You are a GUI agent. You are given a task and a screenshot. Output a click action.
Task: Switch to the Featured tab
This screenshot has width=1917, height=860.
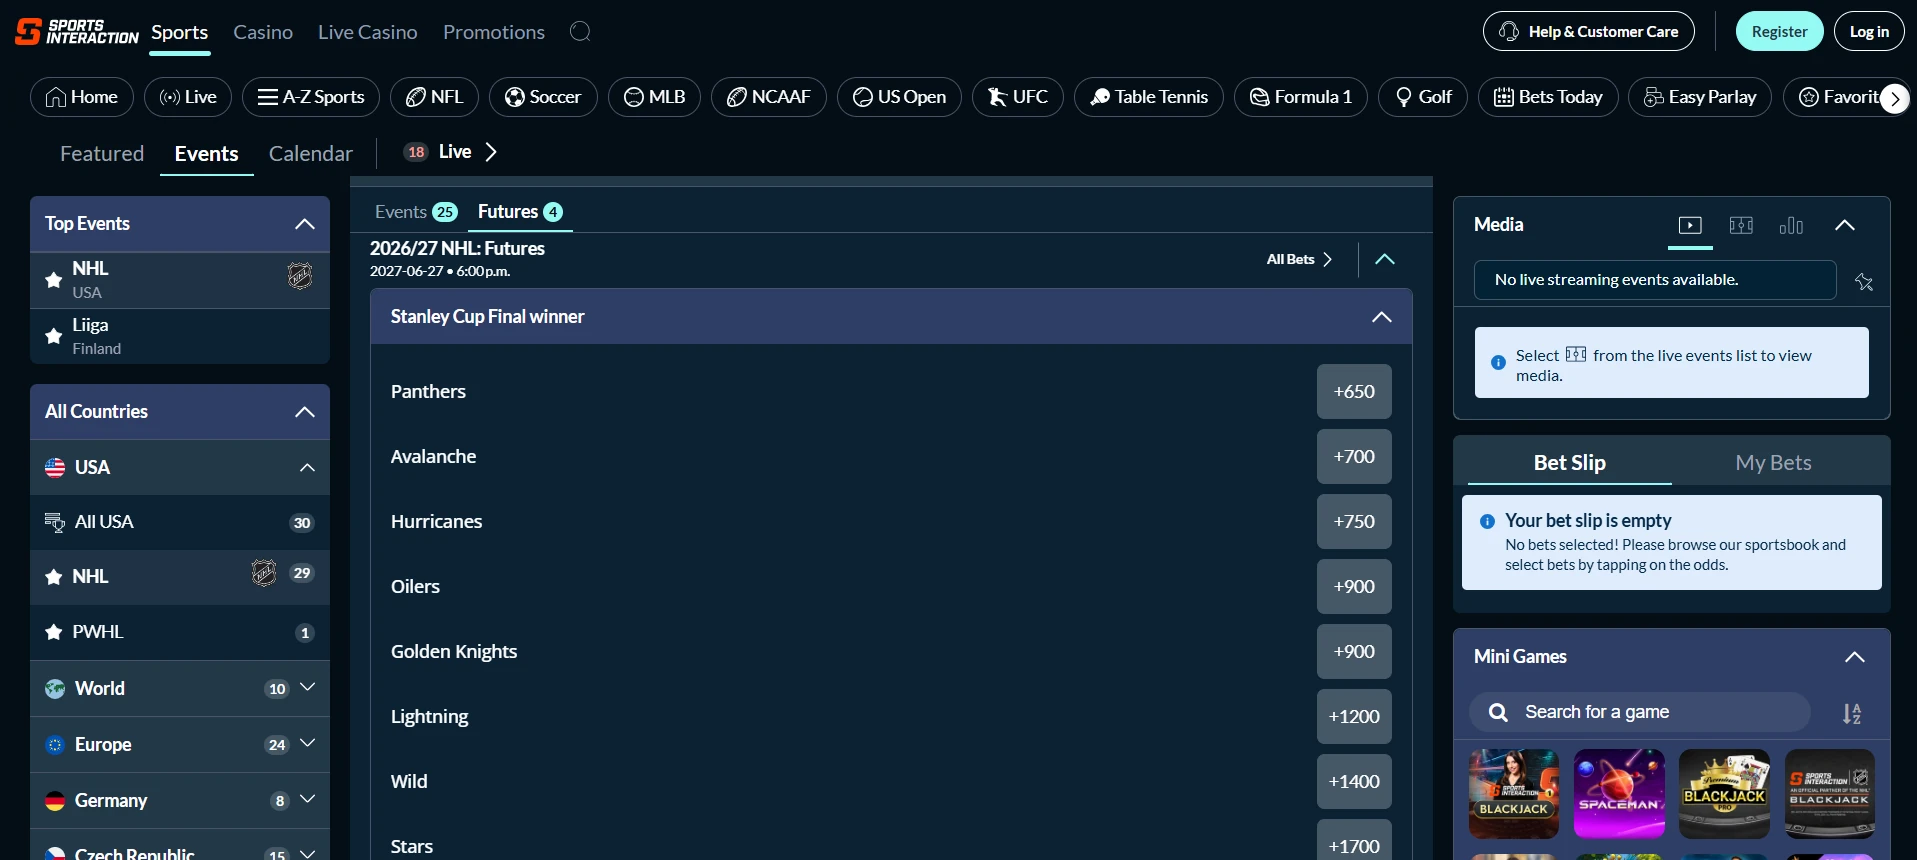pos(102,153)
